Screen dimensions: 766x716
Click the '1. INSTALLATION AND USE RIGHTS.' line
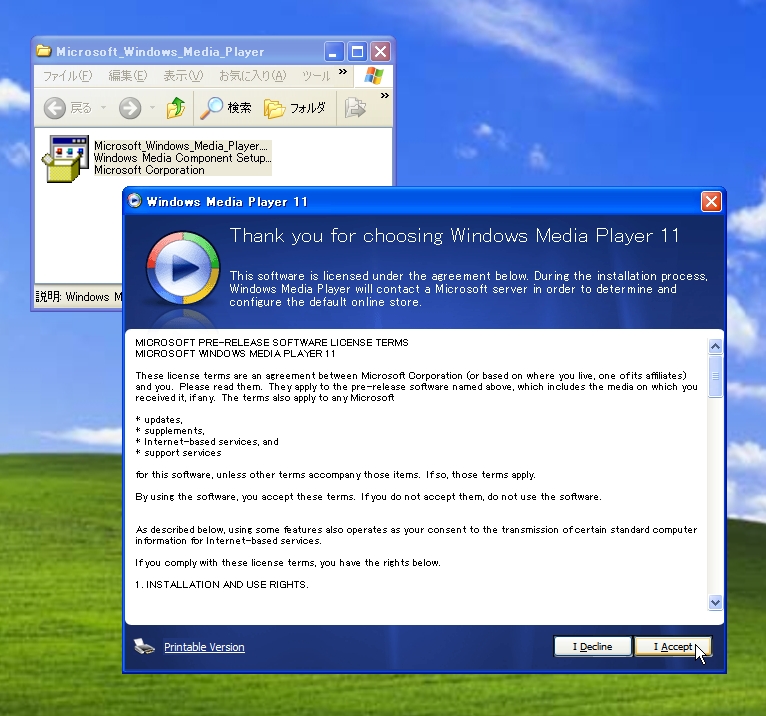coord(222,585)
